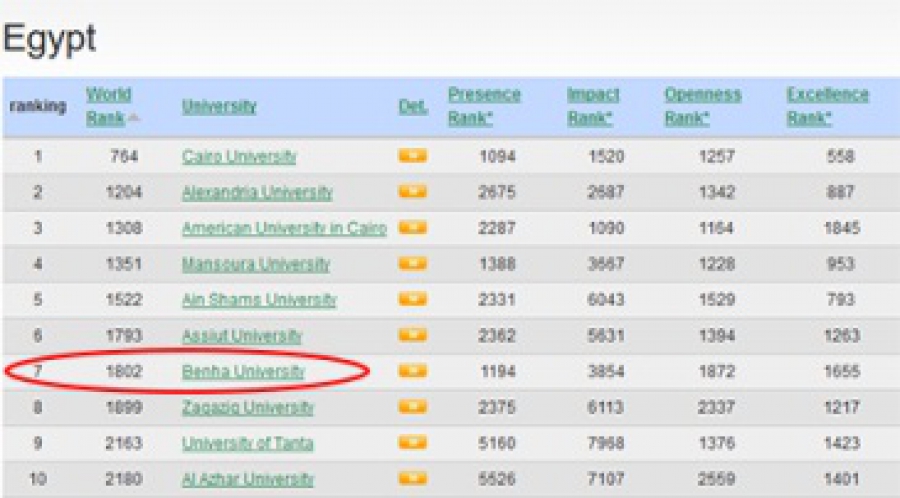The width and height of the screenshot is (900, 498).
Task: Select excellence rank value 1845
Action: click(x=842, y=228)
